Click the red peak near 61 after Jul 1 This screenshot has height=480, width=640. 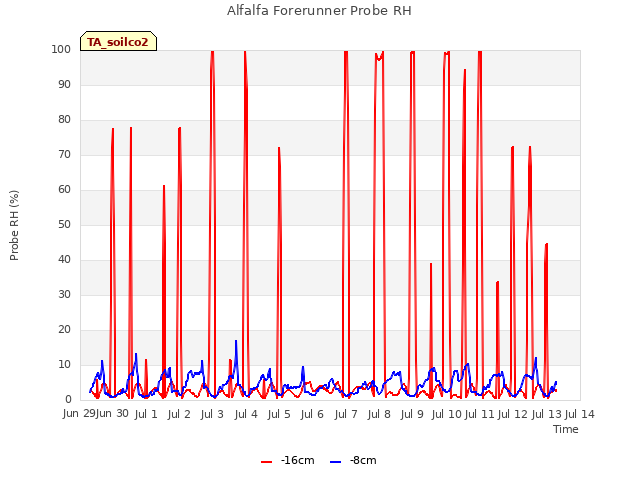(x=164, y=186)
